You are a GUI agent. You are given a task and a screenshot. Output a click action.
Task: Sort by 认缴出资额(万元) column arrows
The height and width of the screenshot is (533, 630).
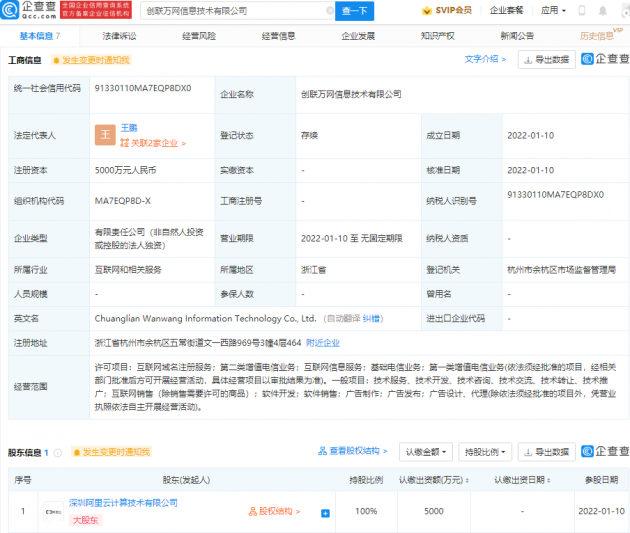click(467, 480)
